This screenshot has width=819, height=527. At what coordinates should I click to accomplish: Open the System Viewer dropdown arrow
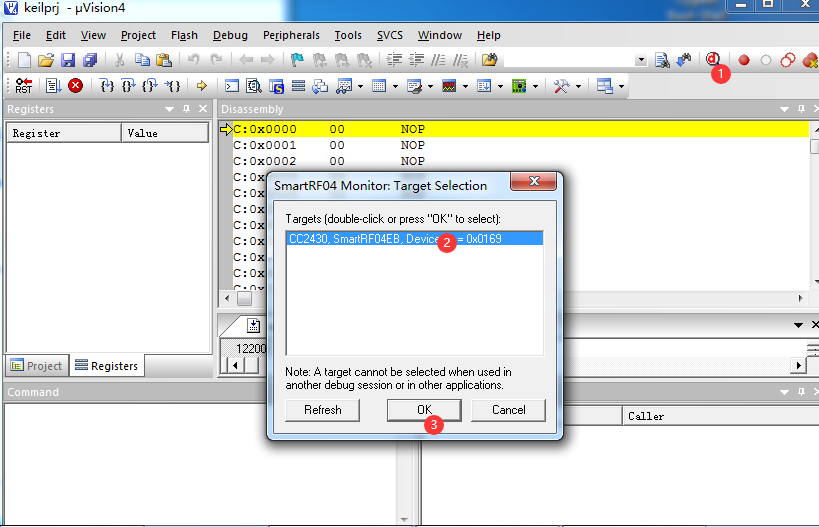tap(535, 86)
